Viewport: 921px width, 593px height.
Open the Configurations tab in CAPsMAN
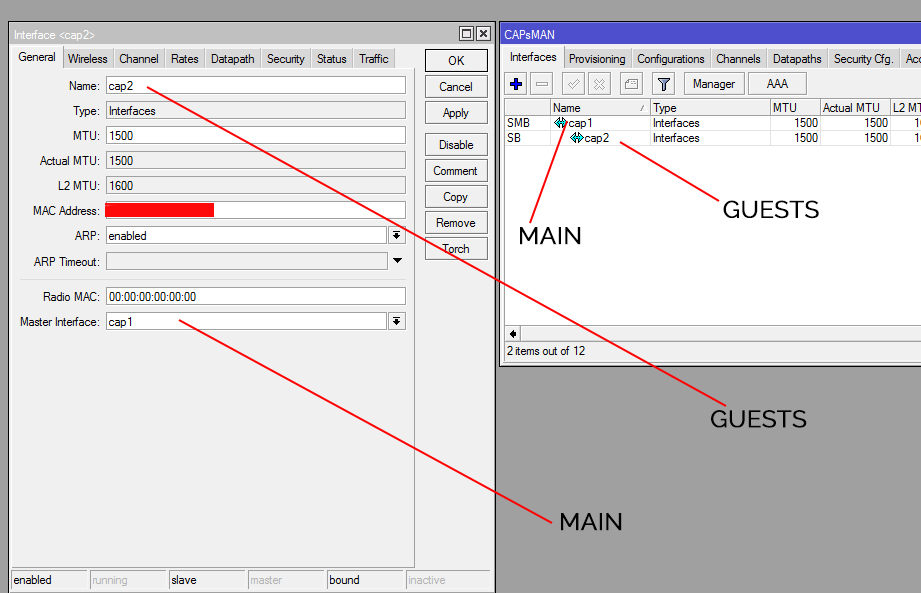click(x=670, y=59)
